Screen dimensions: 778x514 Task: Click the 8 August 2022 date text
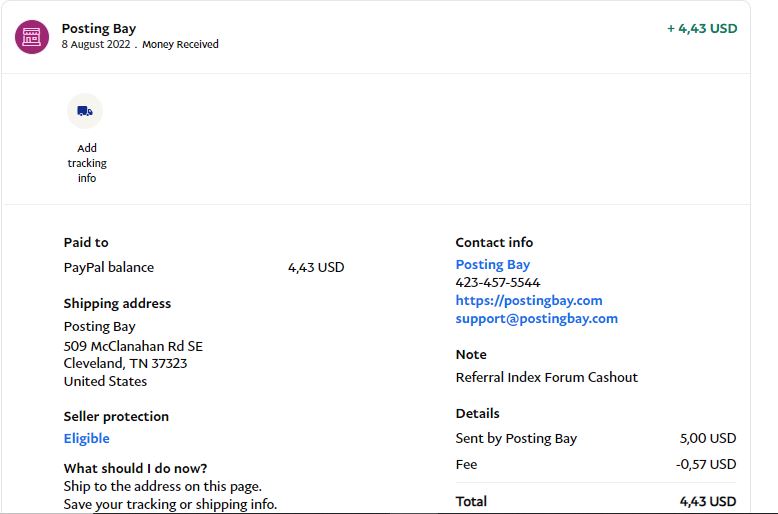click(x=96, y=44)
